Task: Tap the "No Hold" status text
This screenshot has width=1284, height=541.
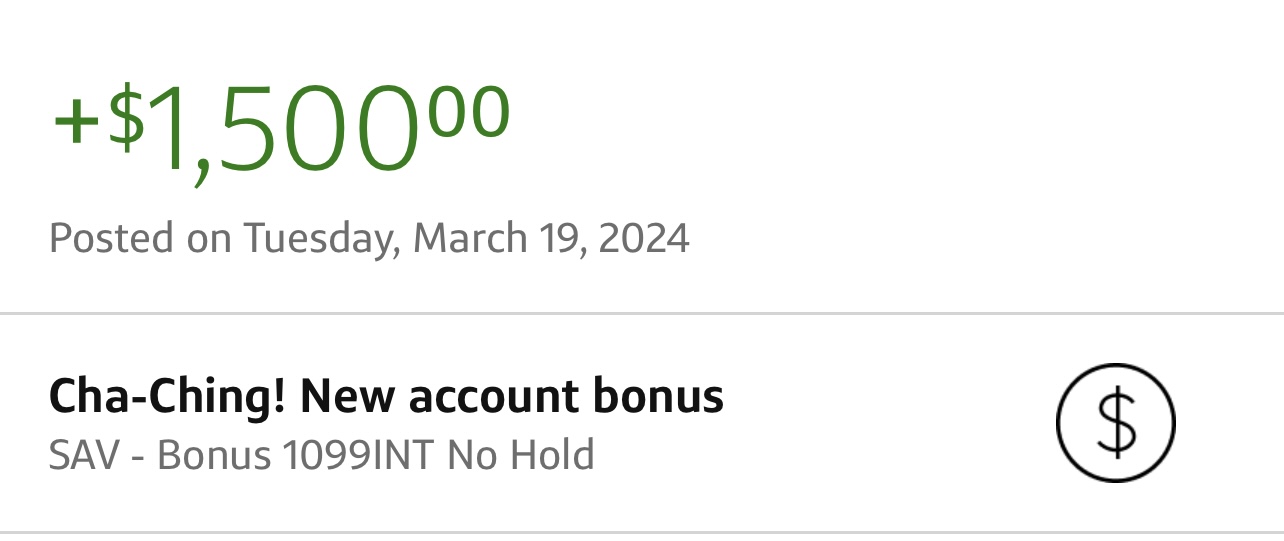Action: tap(520, 456)
